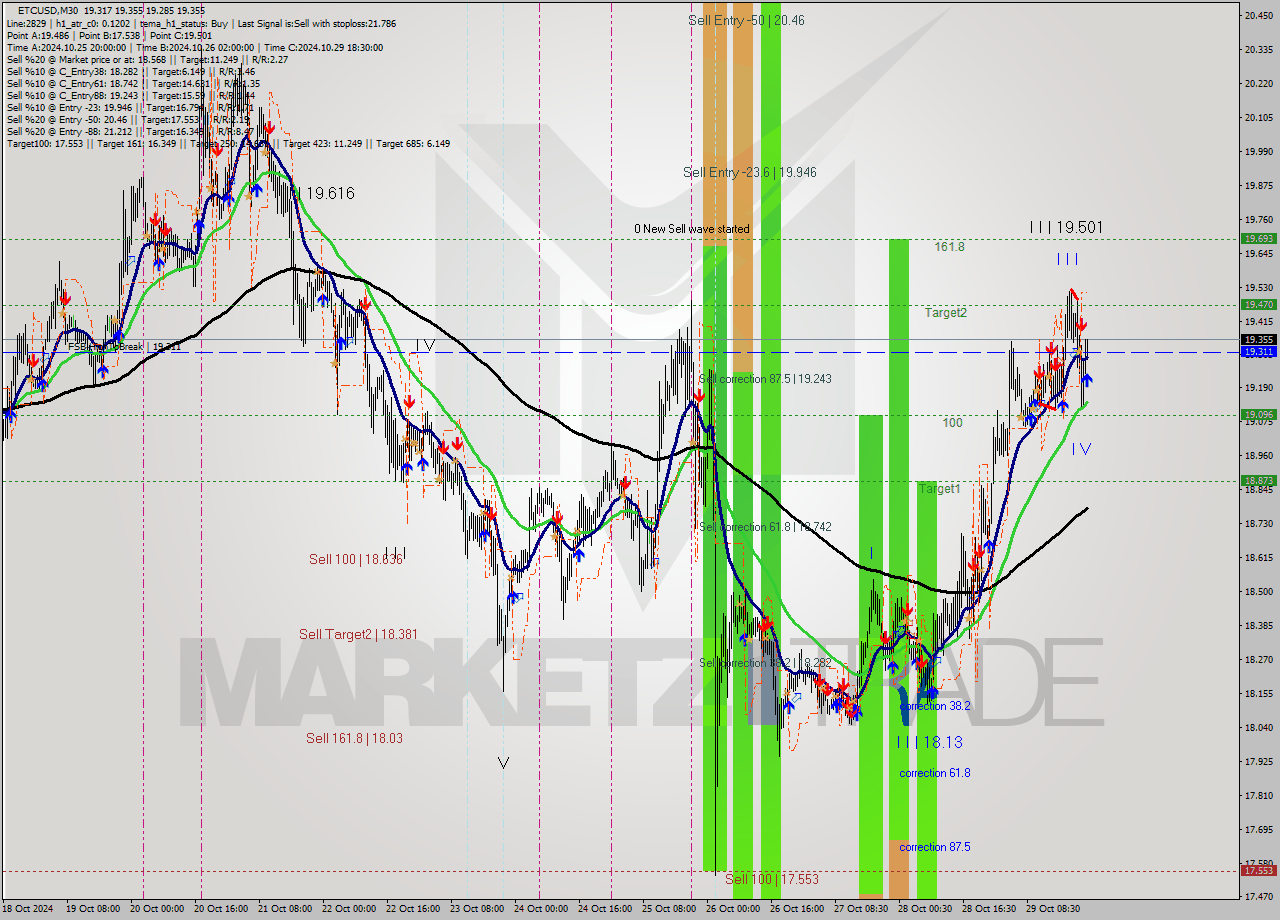
Task: Click the 'Sell %20 @ Market price' info line
Action: coord(147,59)
